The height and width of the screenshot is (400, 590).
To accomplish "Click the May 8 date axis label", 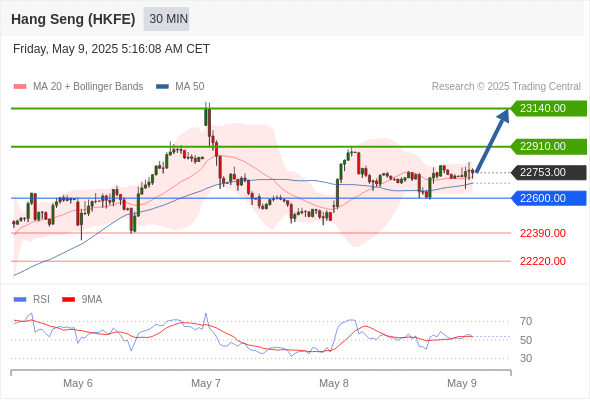I will [334, 383].
